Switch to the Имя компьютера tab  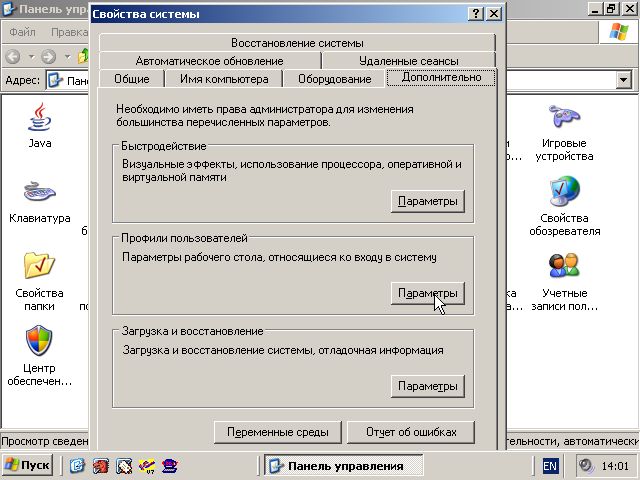[224, 79]
